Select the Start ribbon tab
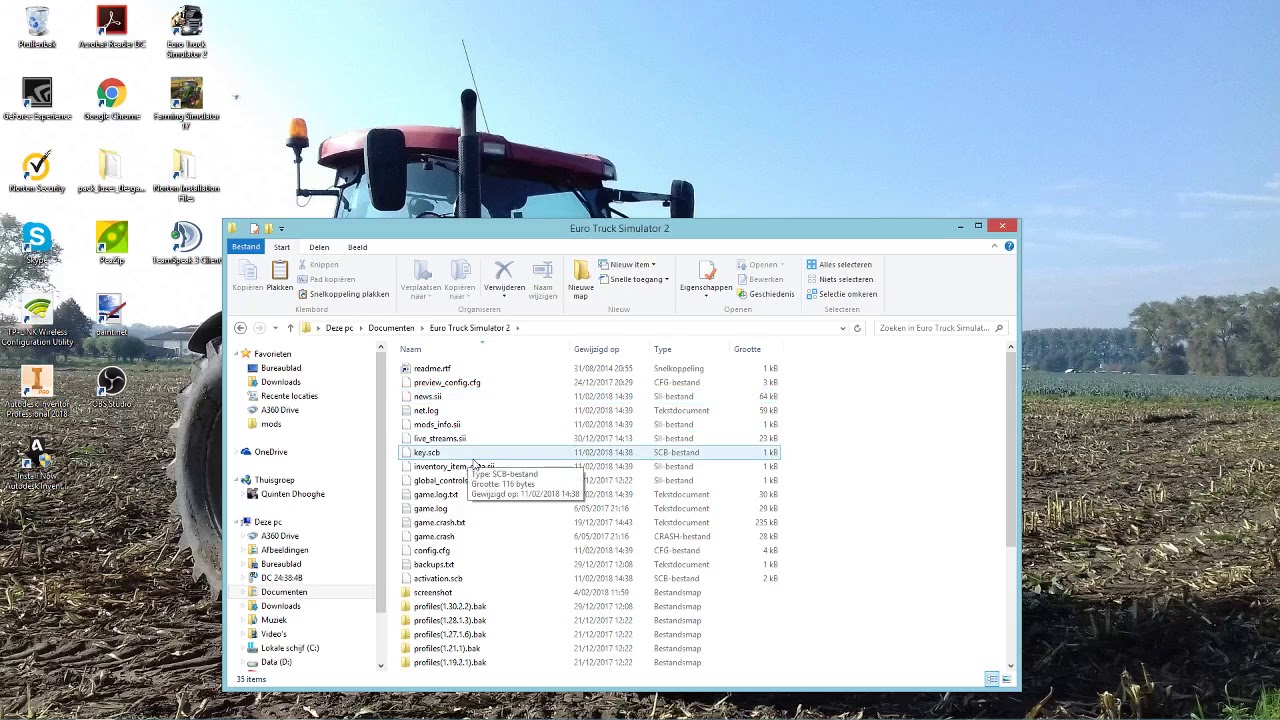The height and width of the screenshot is (720, 1280). 282,247
